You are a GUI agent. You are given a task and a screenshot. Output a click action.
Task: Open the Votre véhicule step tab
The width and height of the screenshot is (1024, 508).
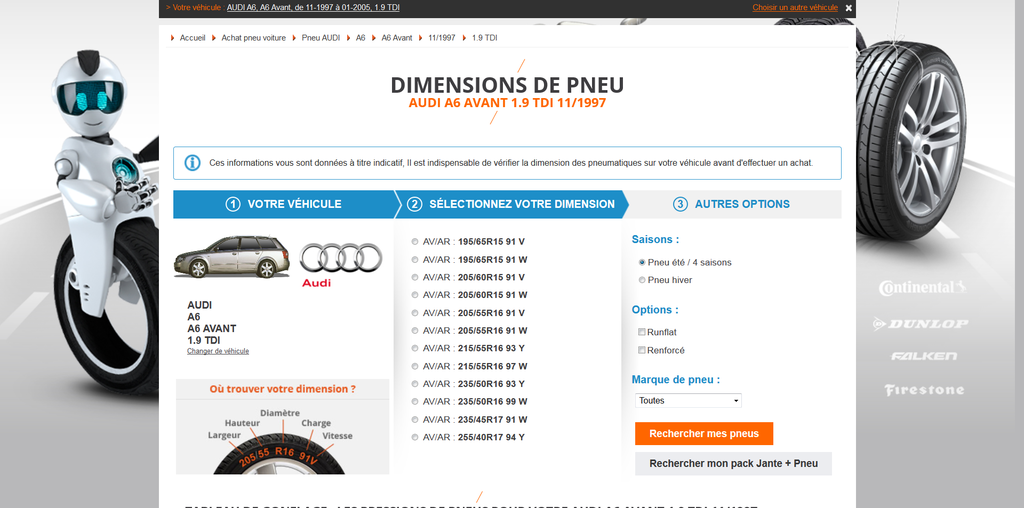coord(285,204)
